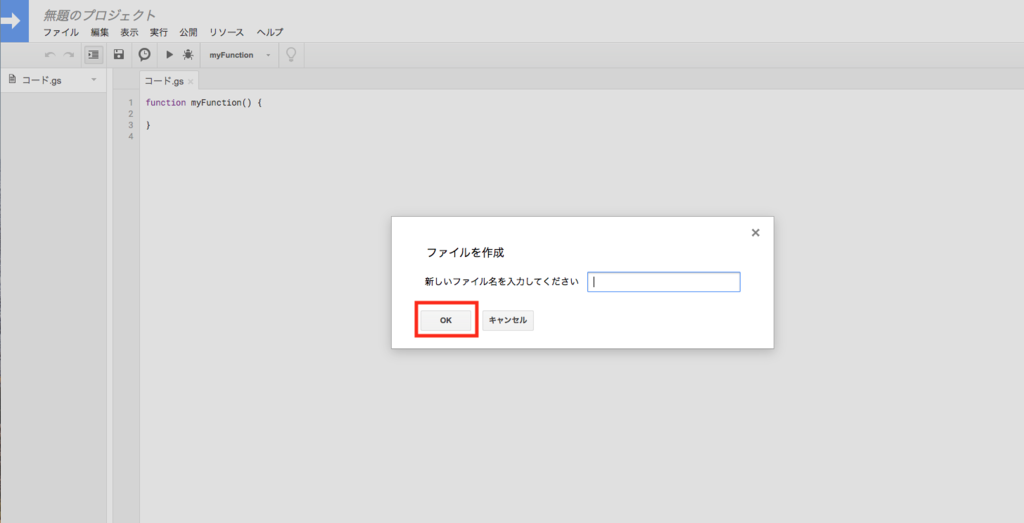1024x523 pixels.
Task: Open the myFunction selector dropdown
Action: click(240, 55)
